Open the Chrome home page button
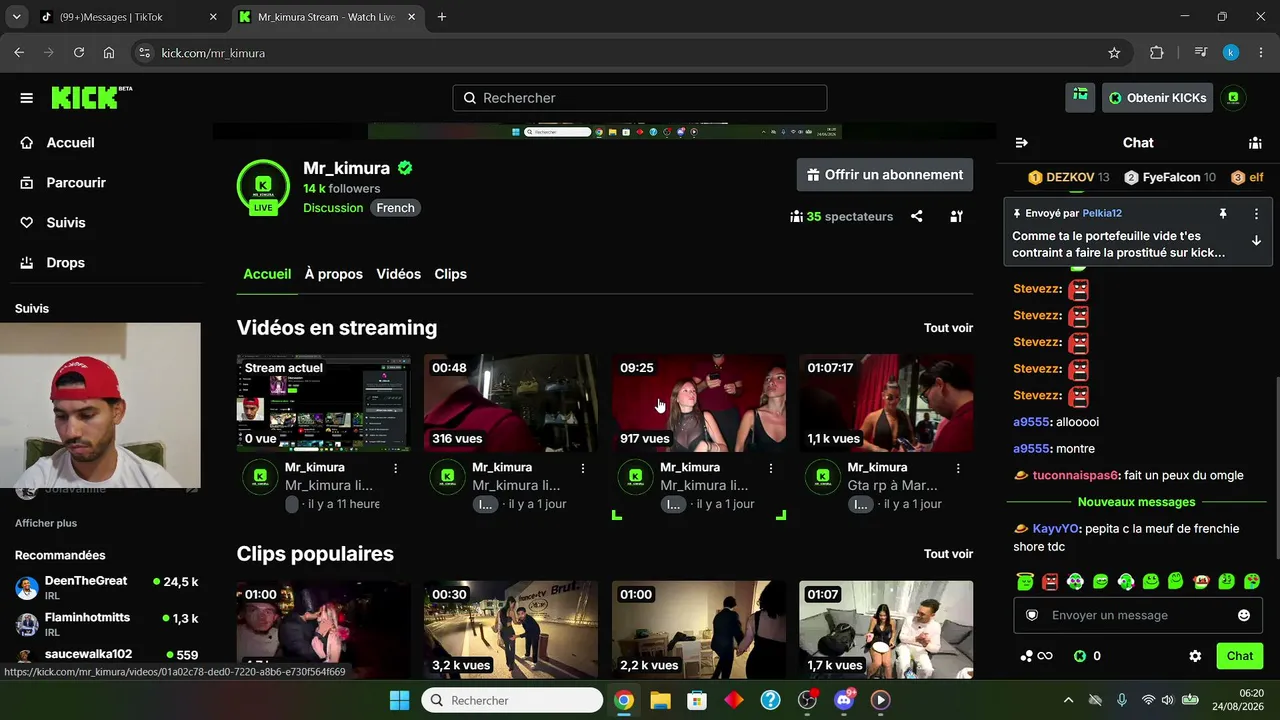The image size is (1280, 720). 109,53
